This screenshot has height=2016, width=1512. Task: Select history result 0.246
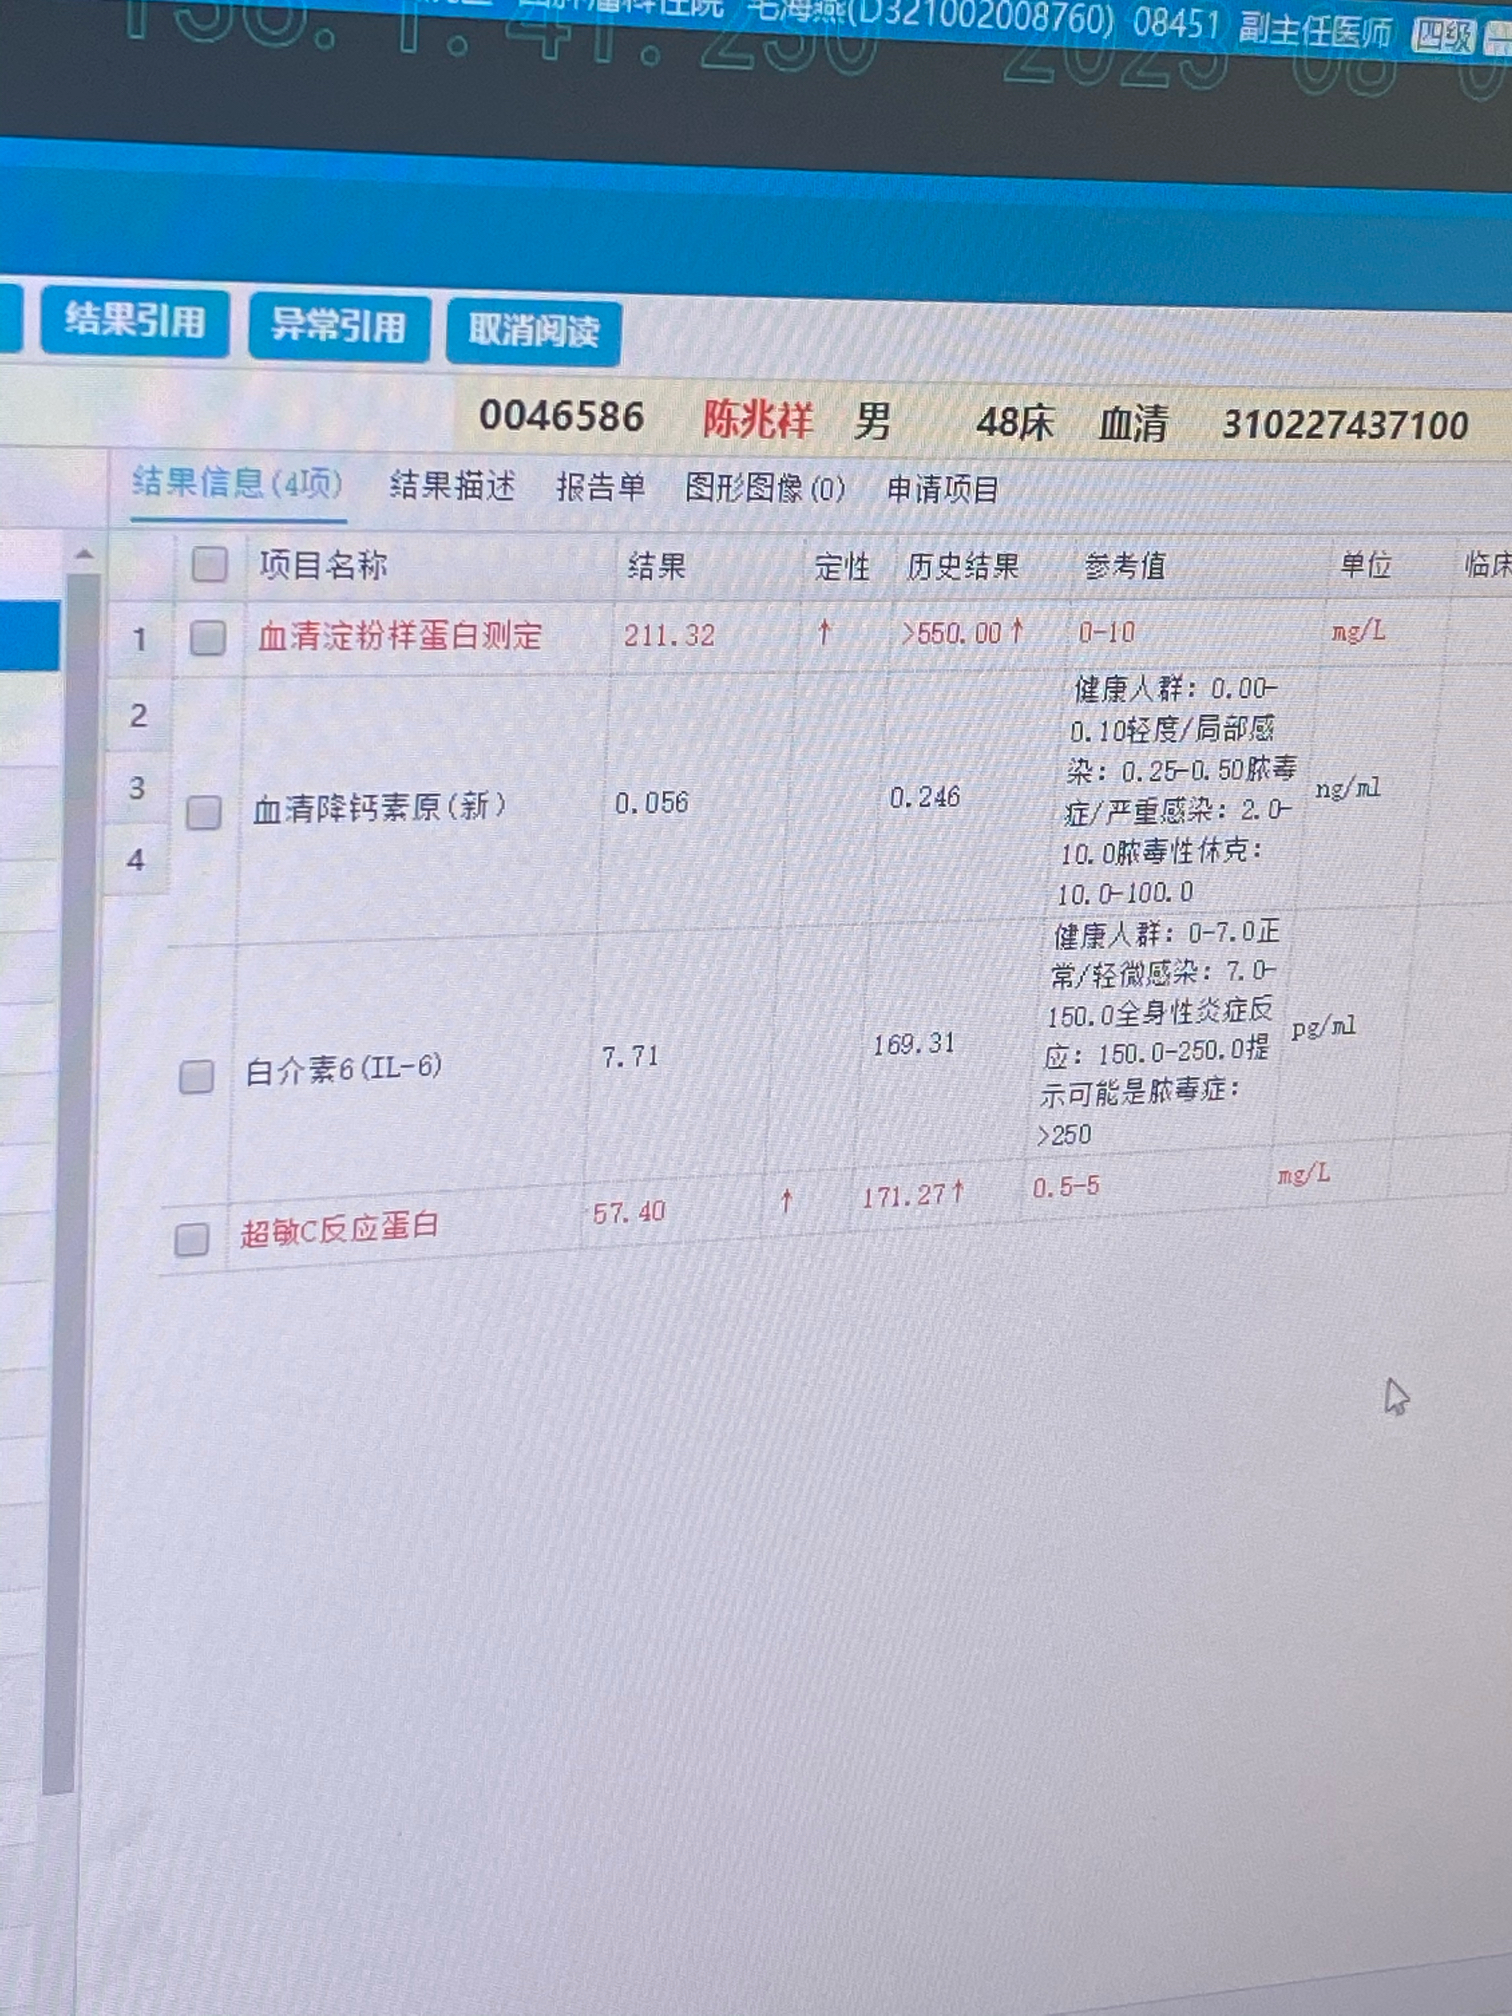[925, 797]
